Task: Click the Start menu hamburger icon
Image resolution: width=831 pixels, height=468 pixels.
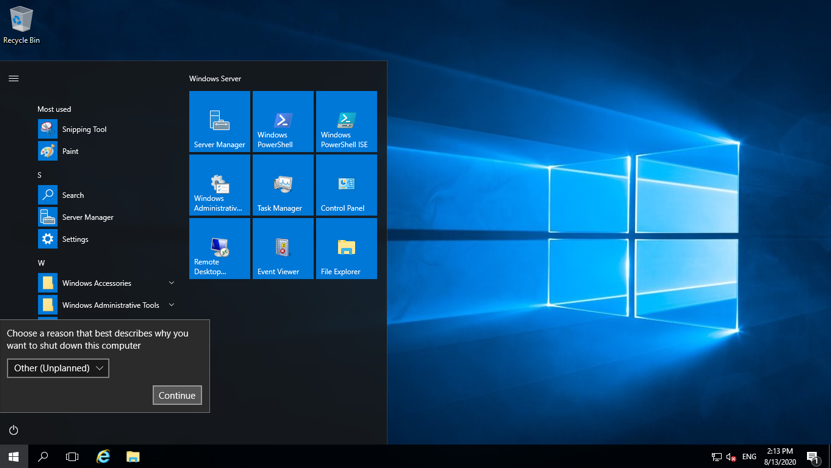Action: coord(14,78)
